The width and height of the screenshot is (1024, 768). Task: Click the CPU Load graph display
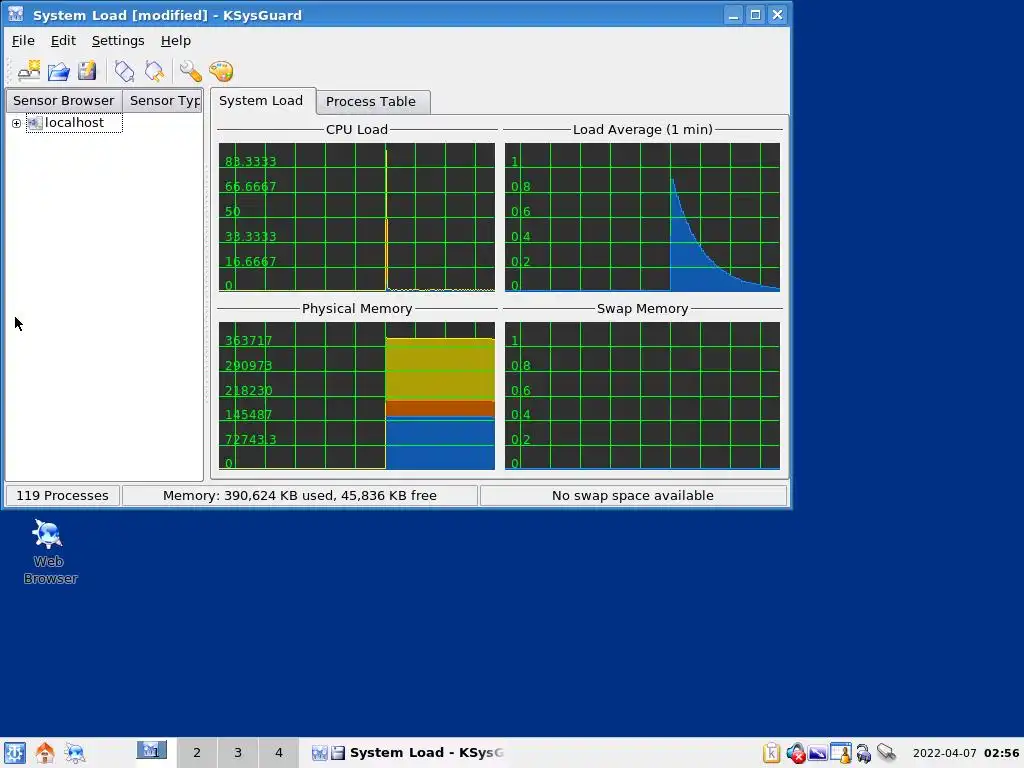(x=357, y=217)
